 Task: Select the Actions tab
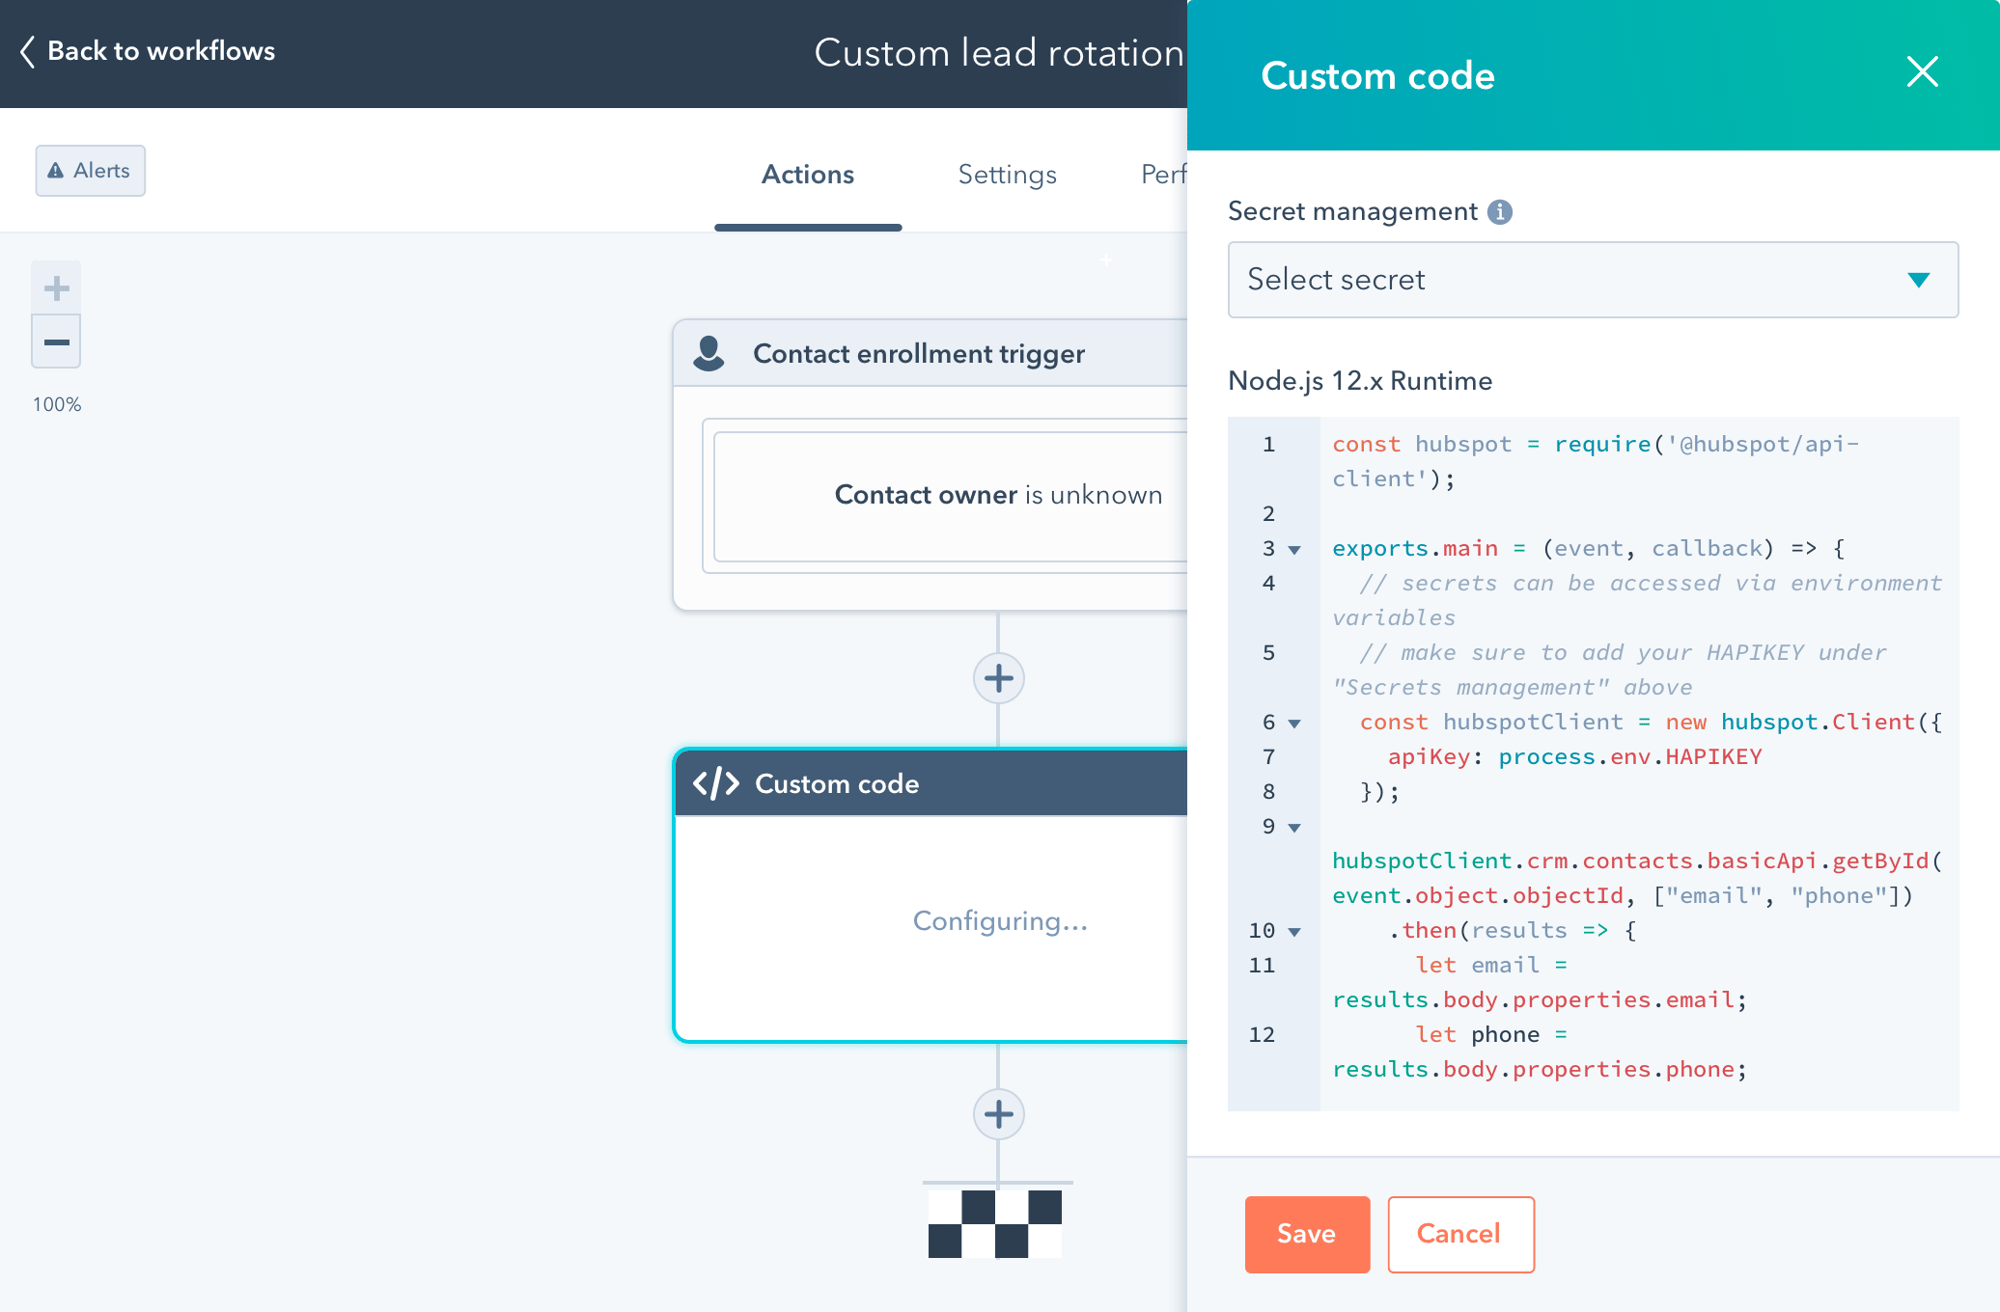click(x=807, y=175)
